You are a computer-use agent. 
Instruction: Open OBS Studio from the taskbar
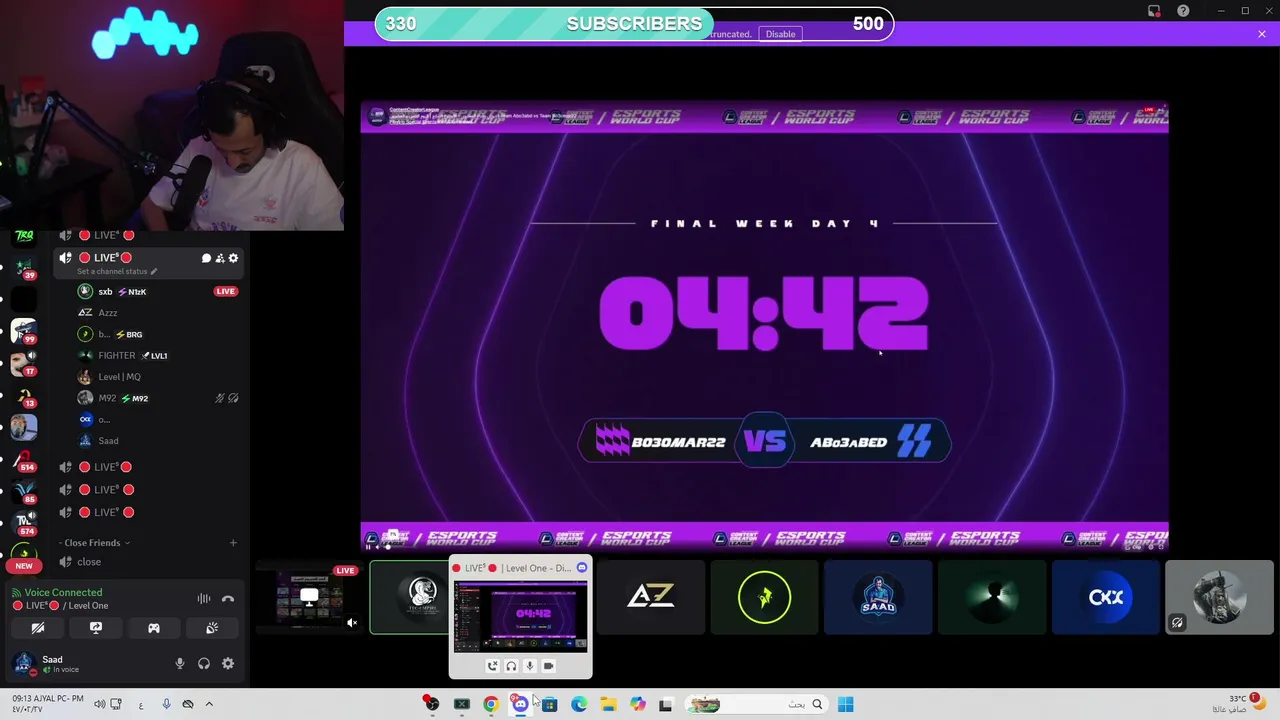tap(432, 704)
